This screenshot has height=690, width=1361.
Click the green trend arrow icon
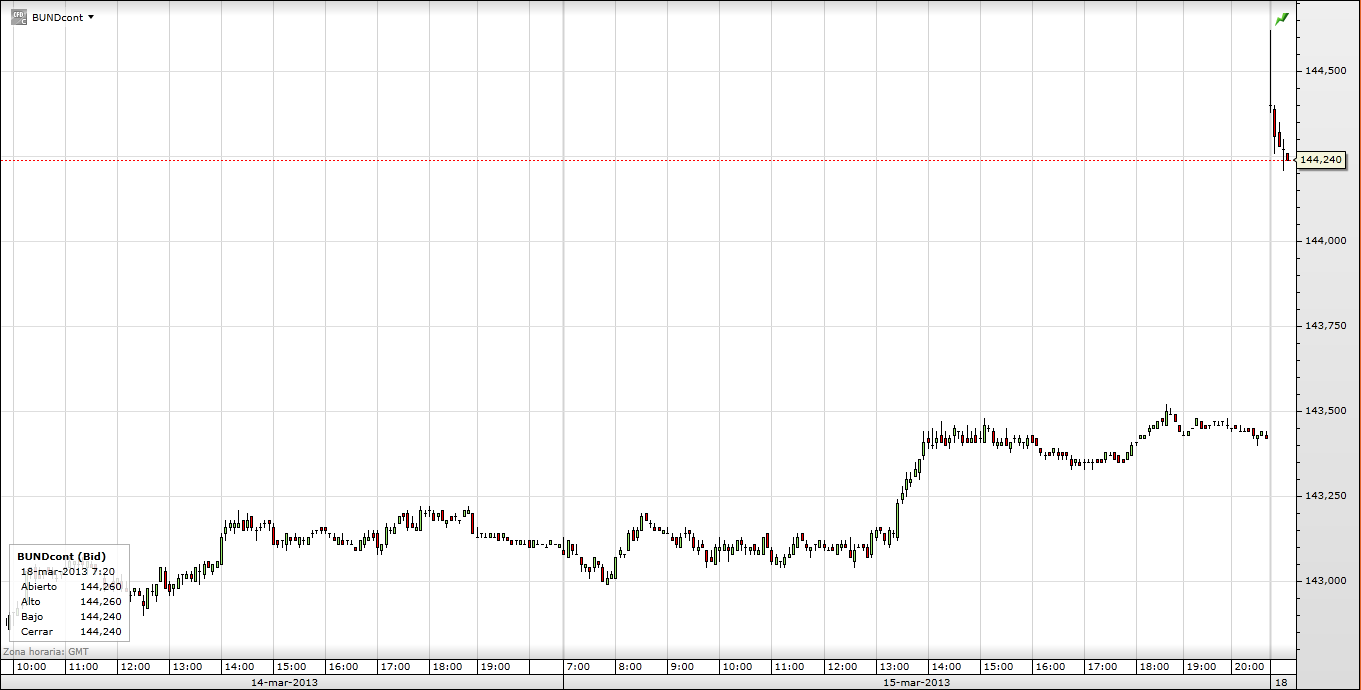click(1282, 19)
